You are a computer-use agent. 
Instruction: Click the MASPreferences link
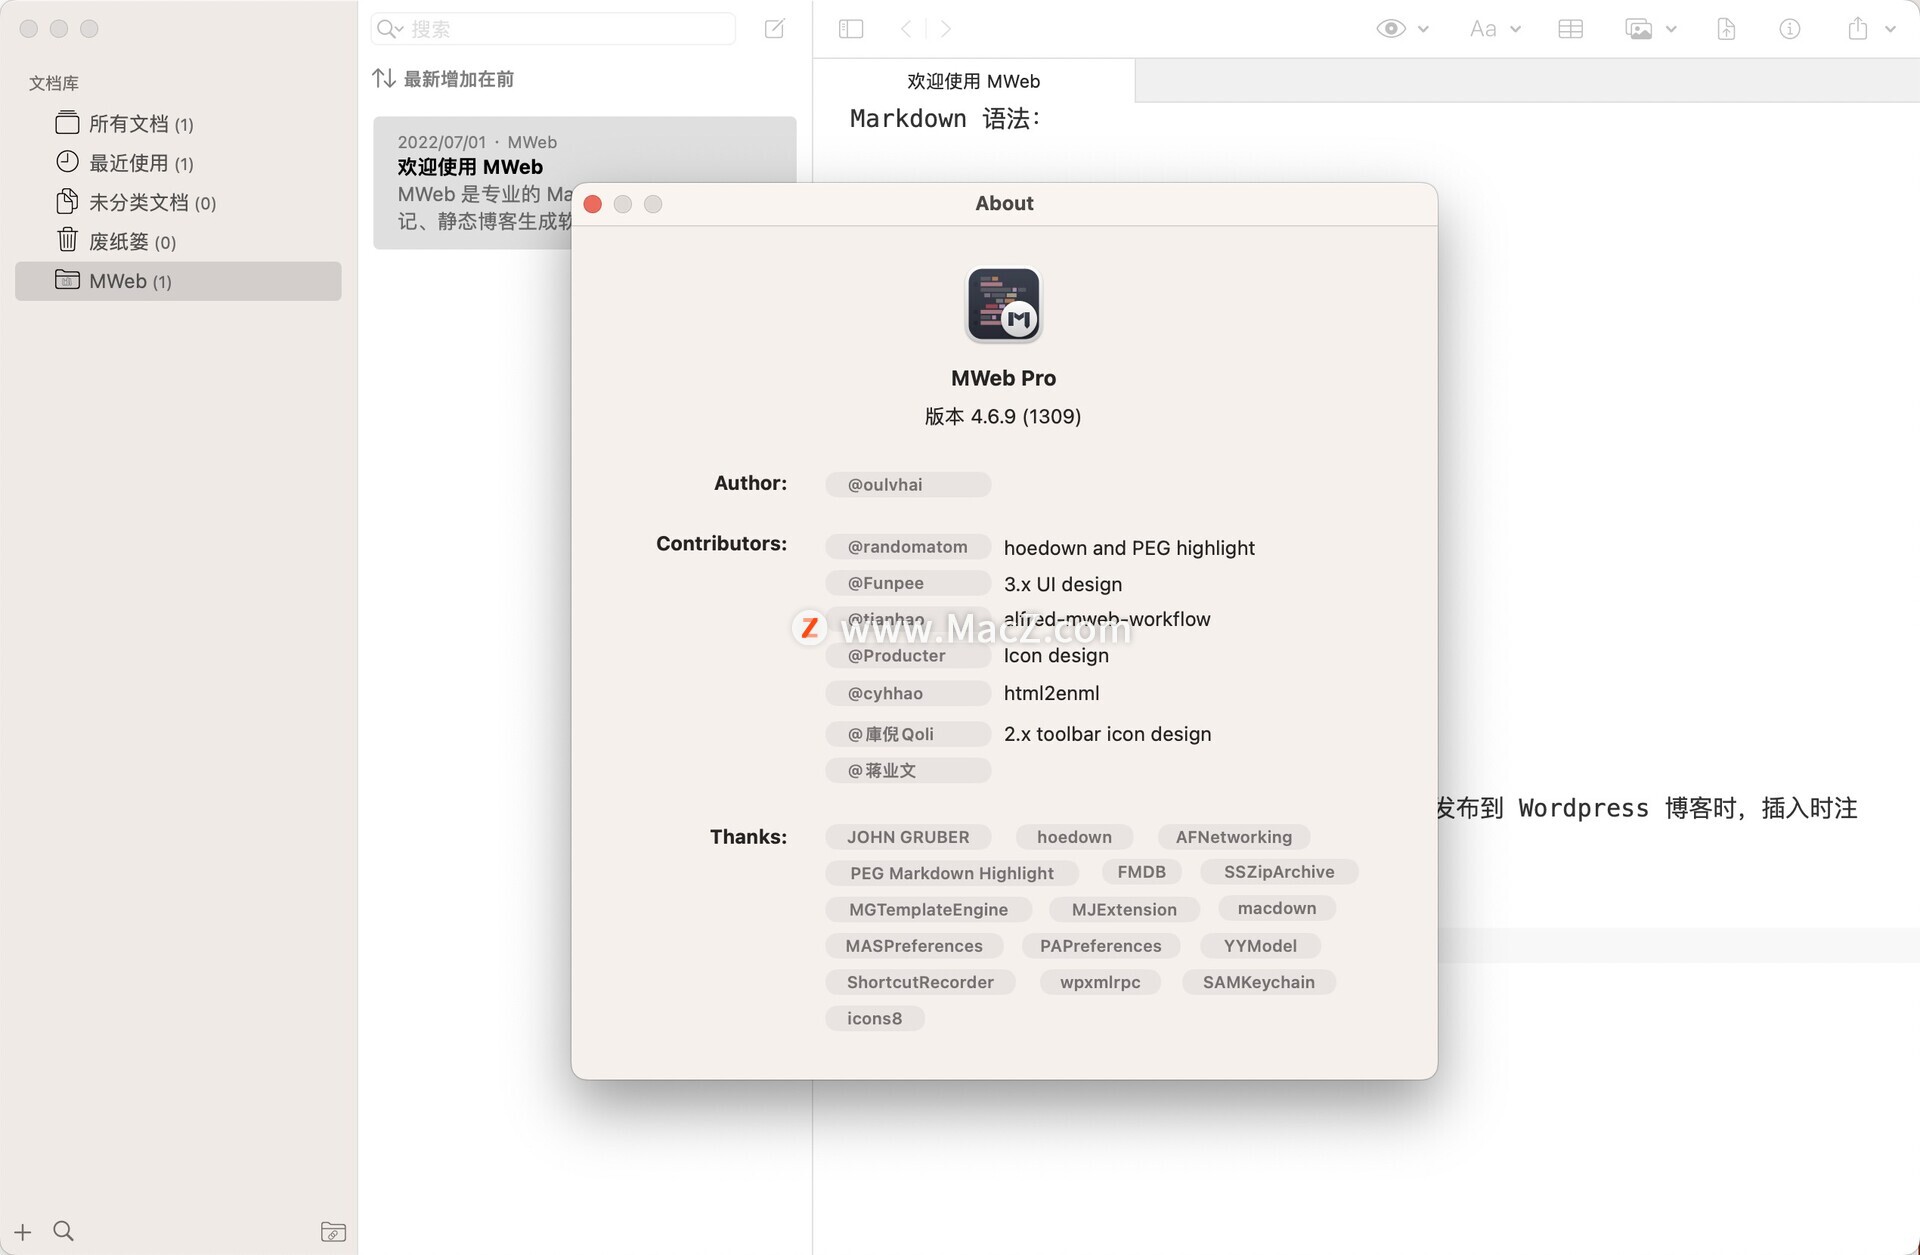(914, 946)
